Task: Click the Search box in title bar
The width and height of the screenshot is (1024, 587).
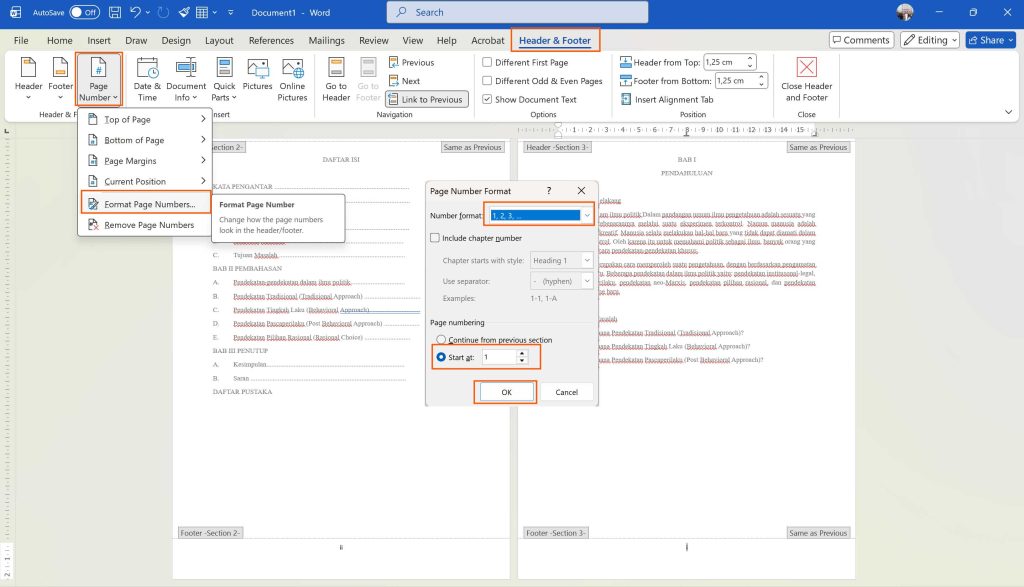Action: coord(517,12)
